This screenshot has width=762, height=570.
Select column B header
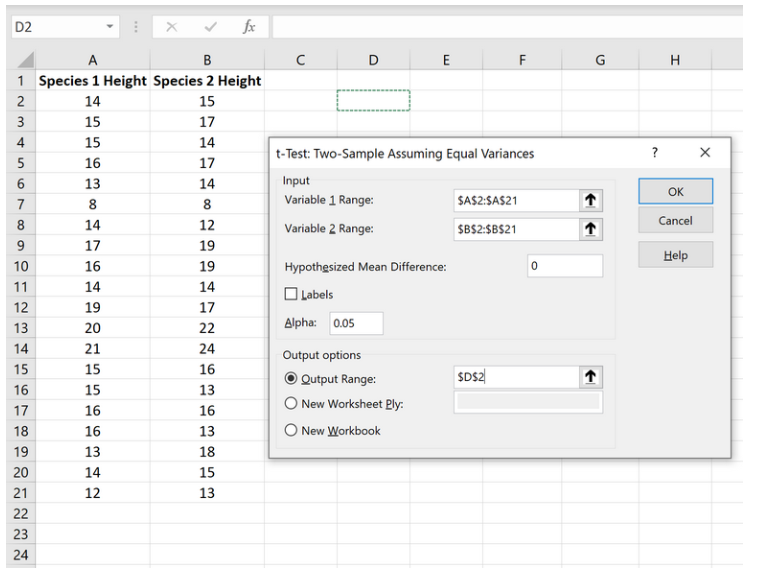(x=207, y=60)
